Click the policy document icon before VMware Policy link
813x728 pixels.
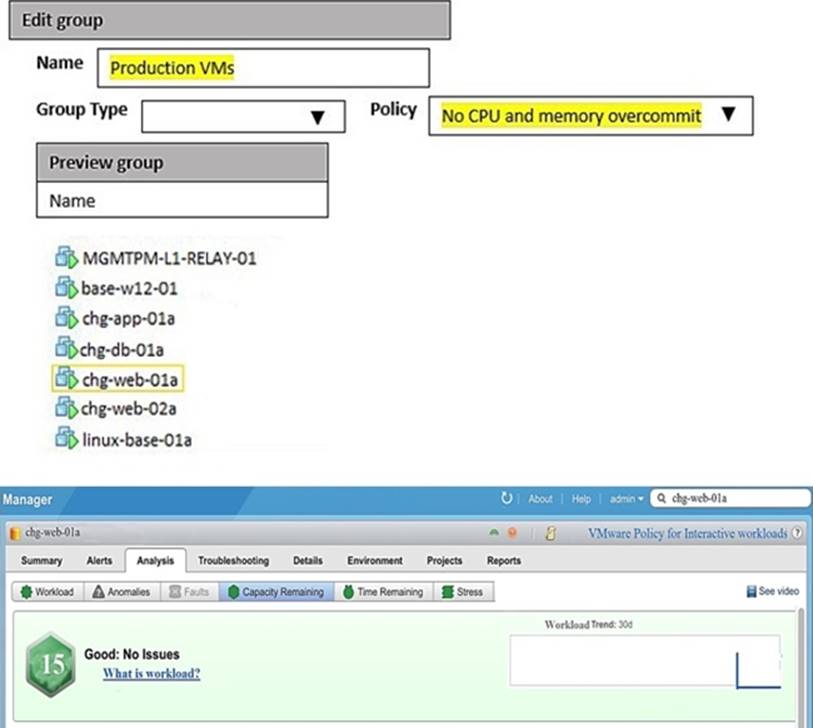(x=550, y=533)
